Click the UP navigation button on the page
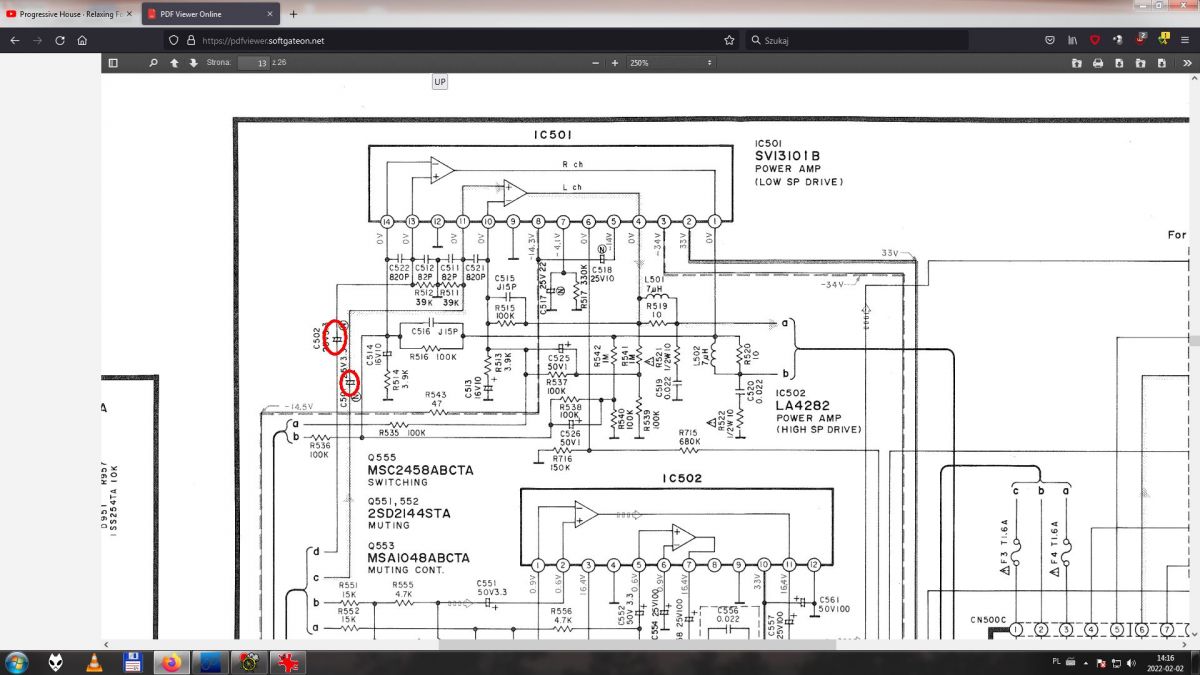The width and height of the screenshot is (1200, 675). [439, 81]
